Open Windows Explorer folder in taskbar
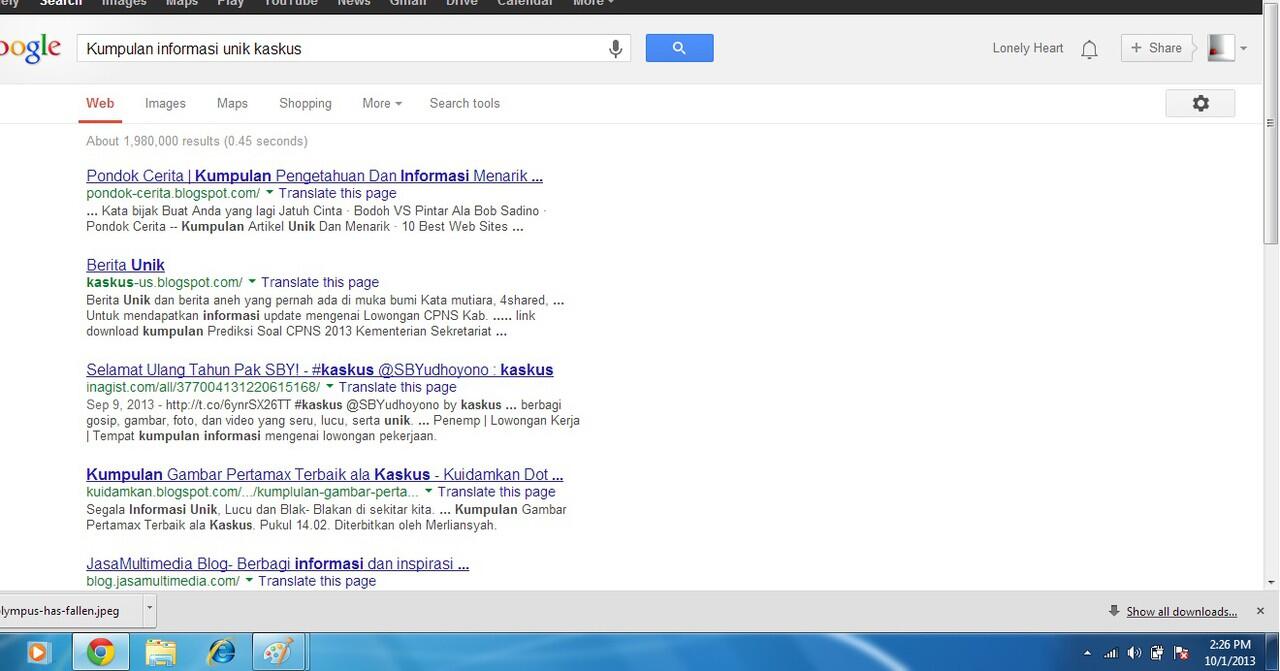 [160, 653]
